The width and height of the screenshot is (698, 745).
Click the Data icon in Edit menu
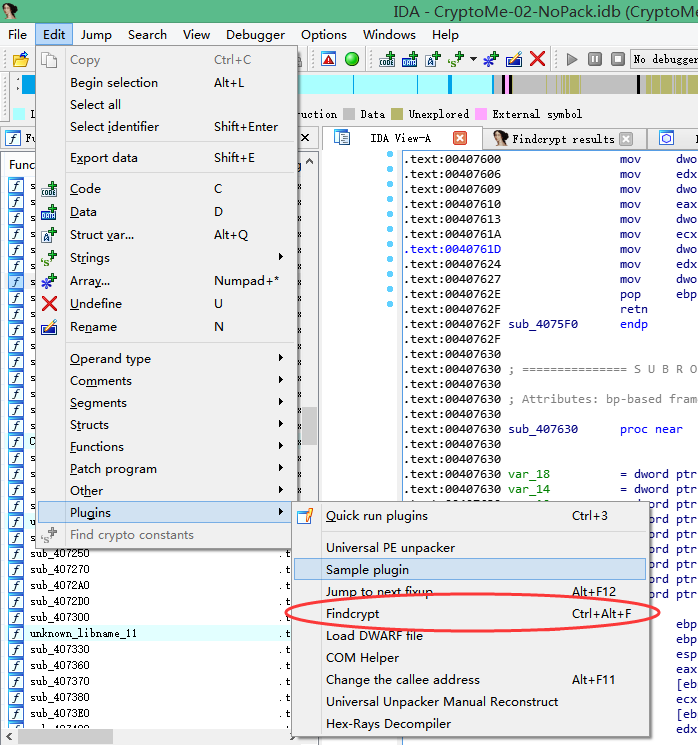coord(49,212)
